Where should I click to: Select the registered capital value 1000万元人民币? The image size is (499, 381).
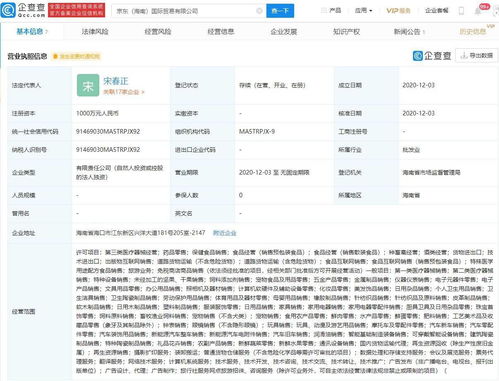(x=97, y=113)
